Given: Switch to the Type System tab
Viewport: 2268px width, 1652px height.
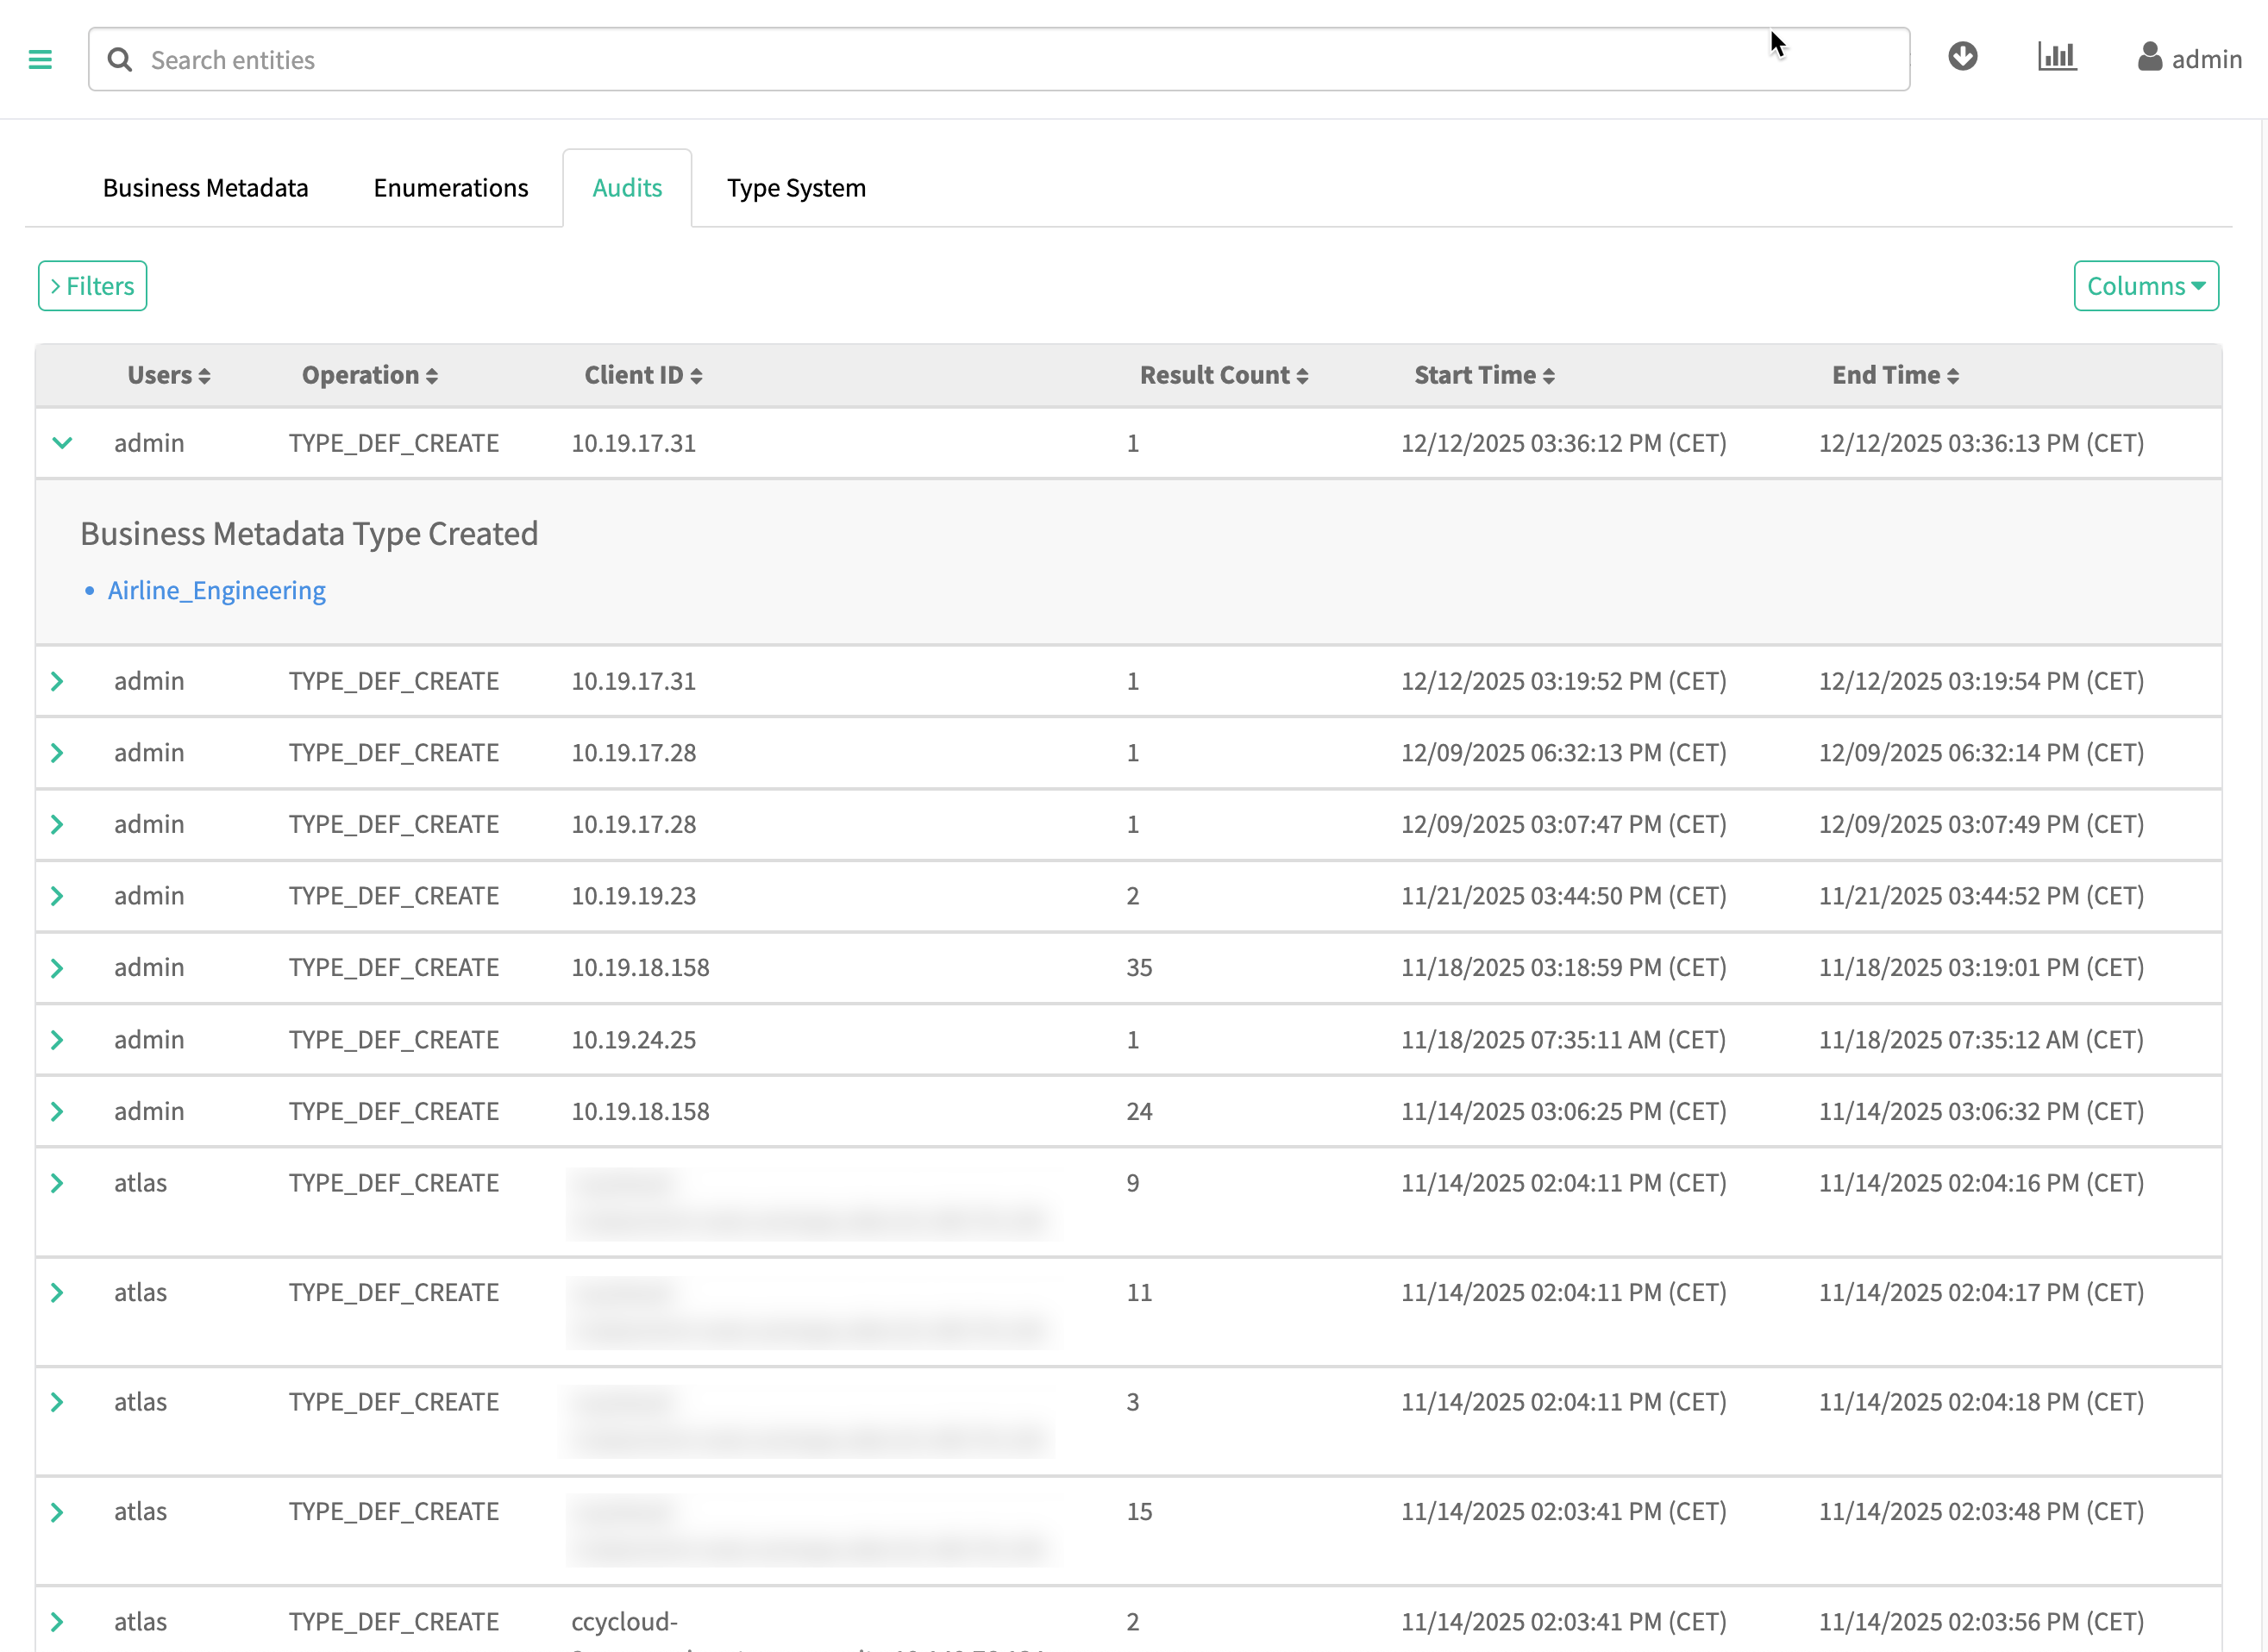Looking at the screenshot, I should [796, 188].
